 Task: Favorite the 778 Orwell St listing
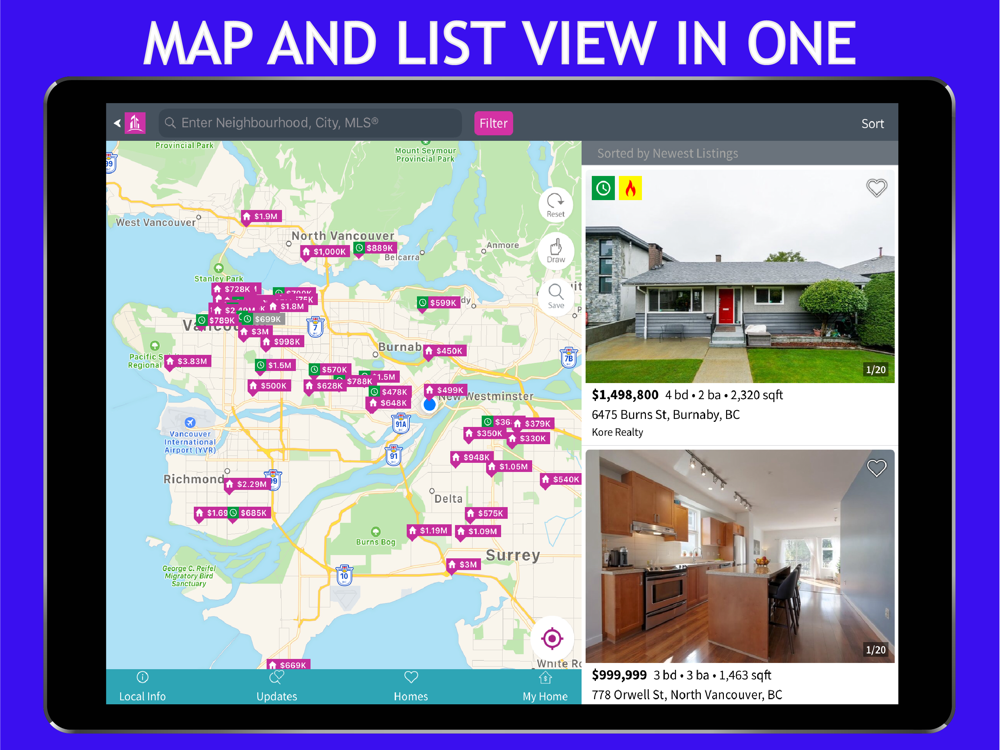(876, 468)
